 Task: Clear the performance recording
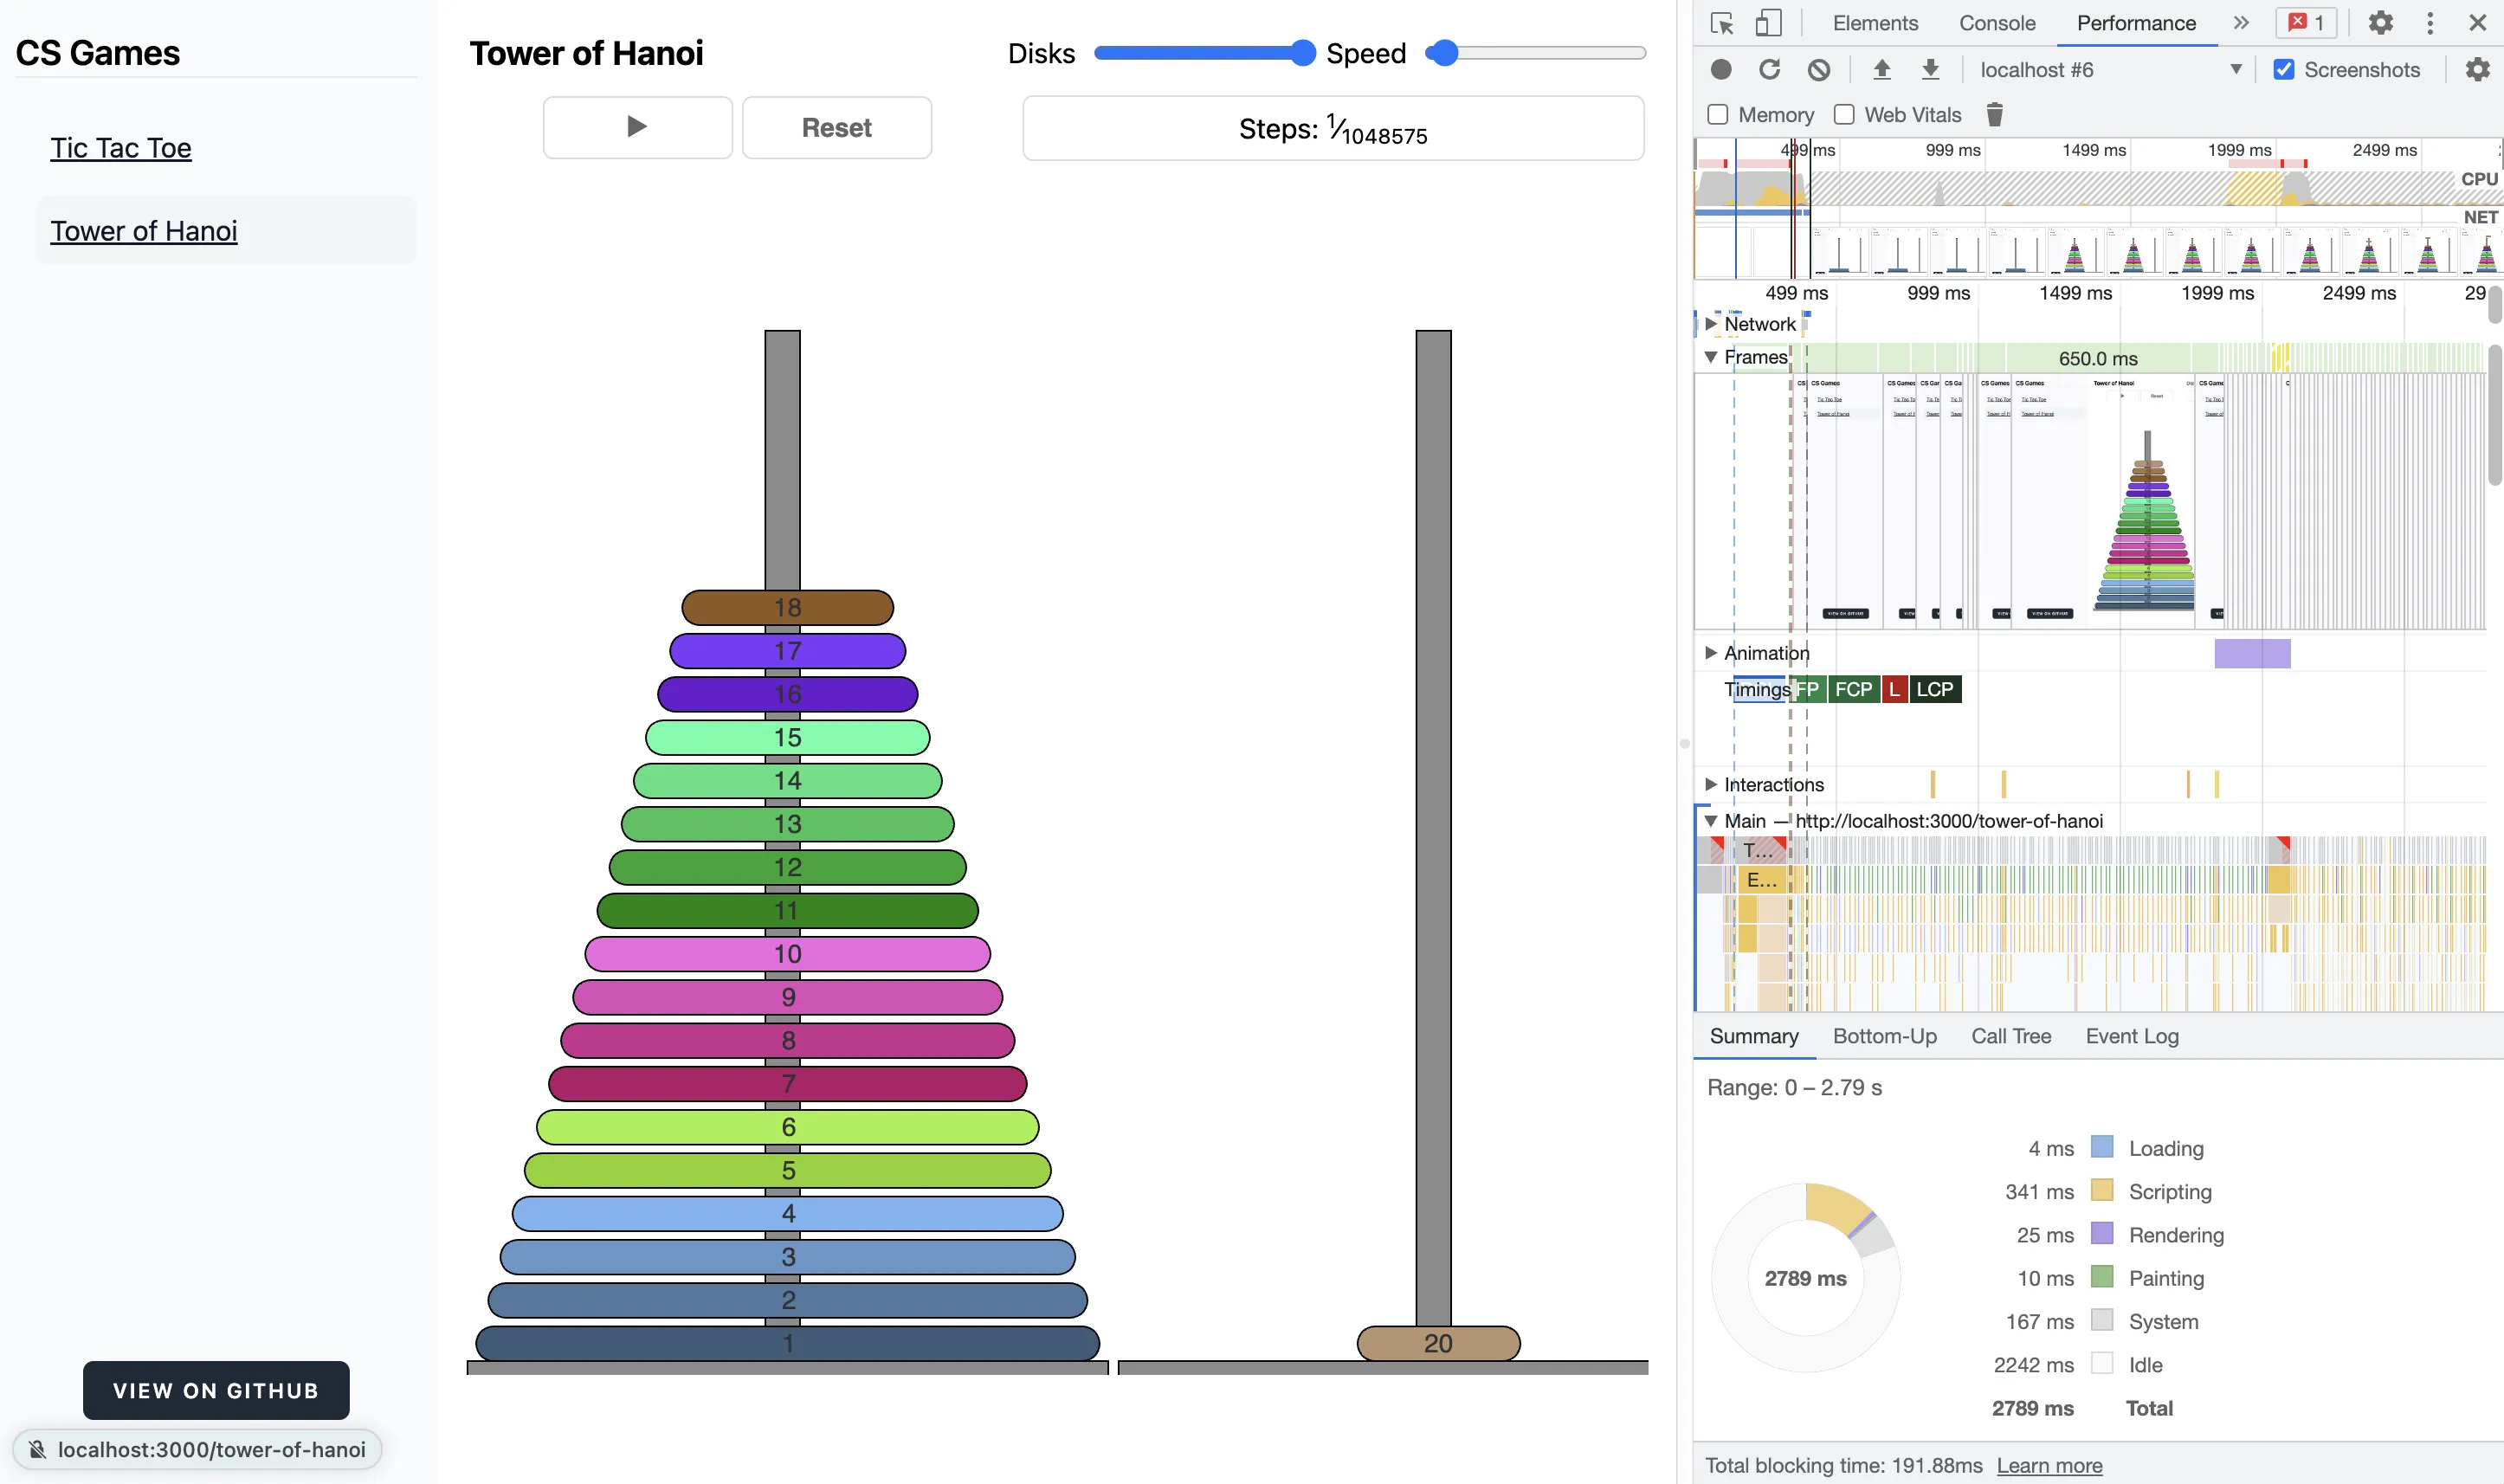click(x=1819, y=70)
